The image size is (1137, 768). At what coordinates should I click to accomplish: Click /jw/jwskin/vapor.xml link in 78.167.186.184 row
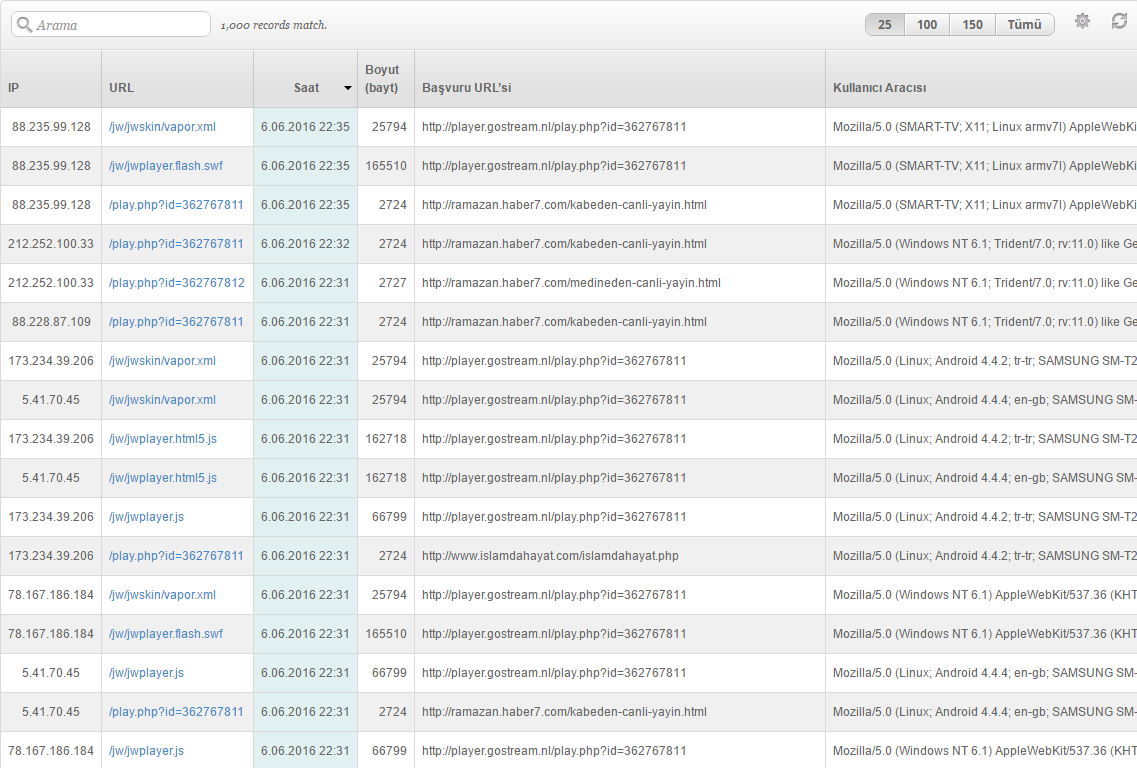(162, 595)
